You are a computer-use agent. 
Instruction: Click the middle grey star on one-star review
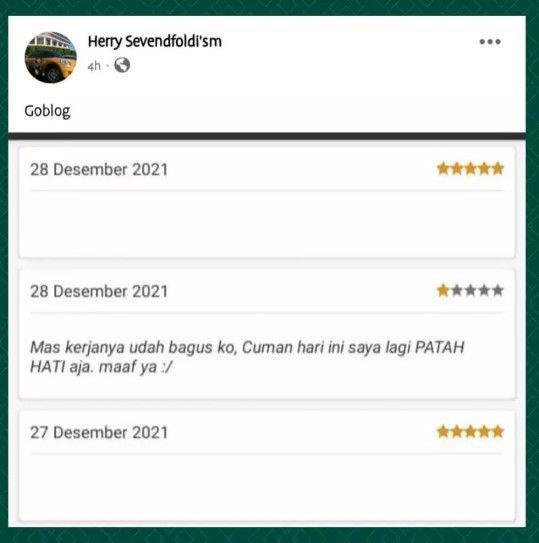tap(470, 291)
